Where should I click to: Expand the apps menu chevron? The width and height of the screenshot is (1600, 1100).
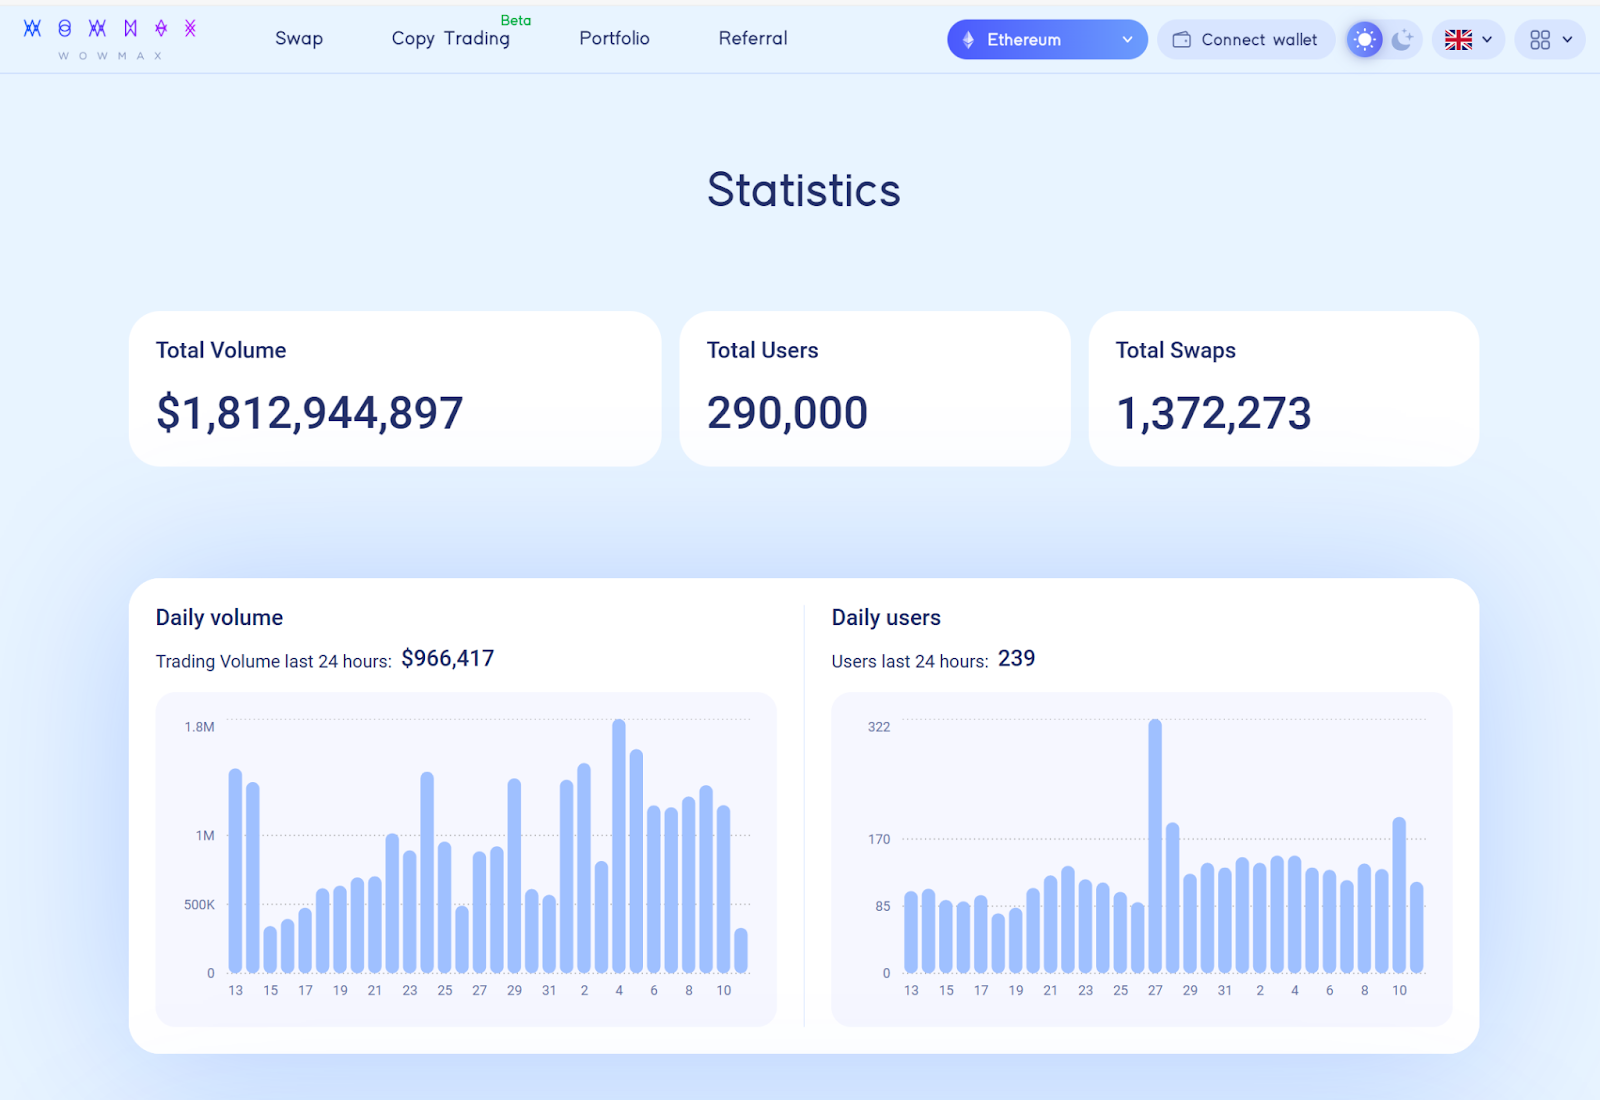coord(1567,40)
